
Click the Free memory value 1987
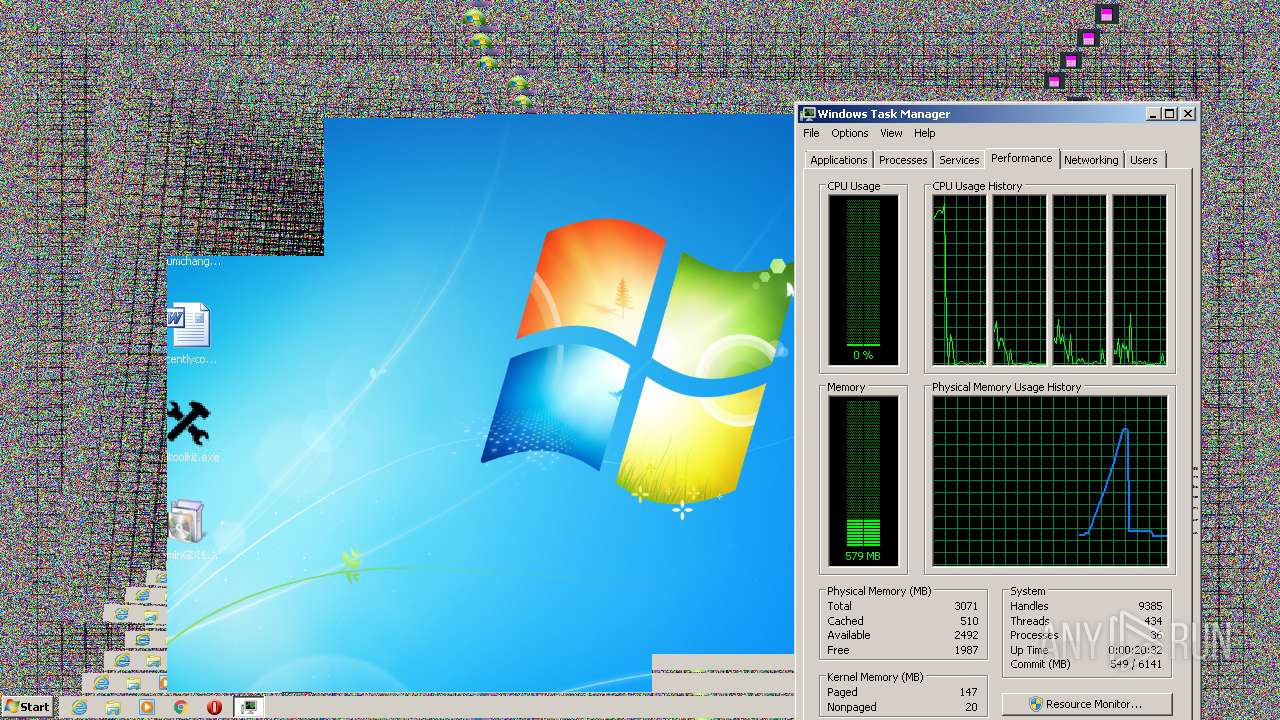click(x=965, y=650)
